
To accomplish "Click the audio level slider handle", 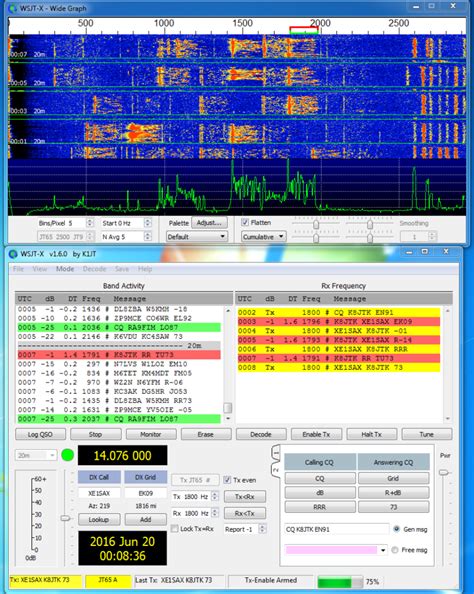I will (65, 518).
